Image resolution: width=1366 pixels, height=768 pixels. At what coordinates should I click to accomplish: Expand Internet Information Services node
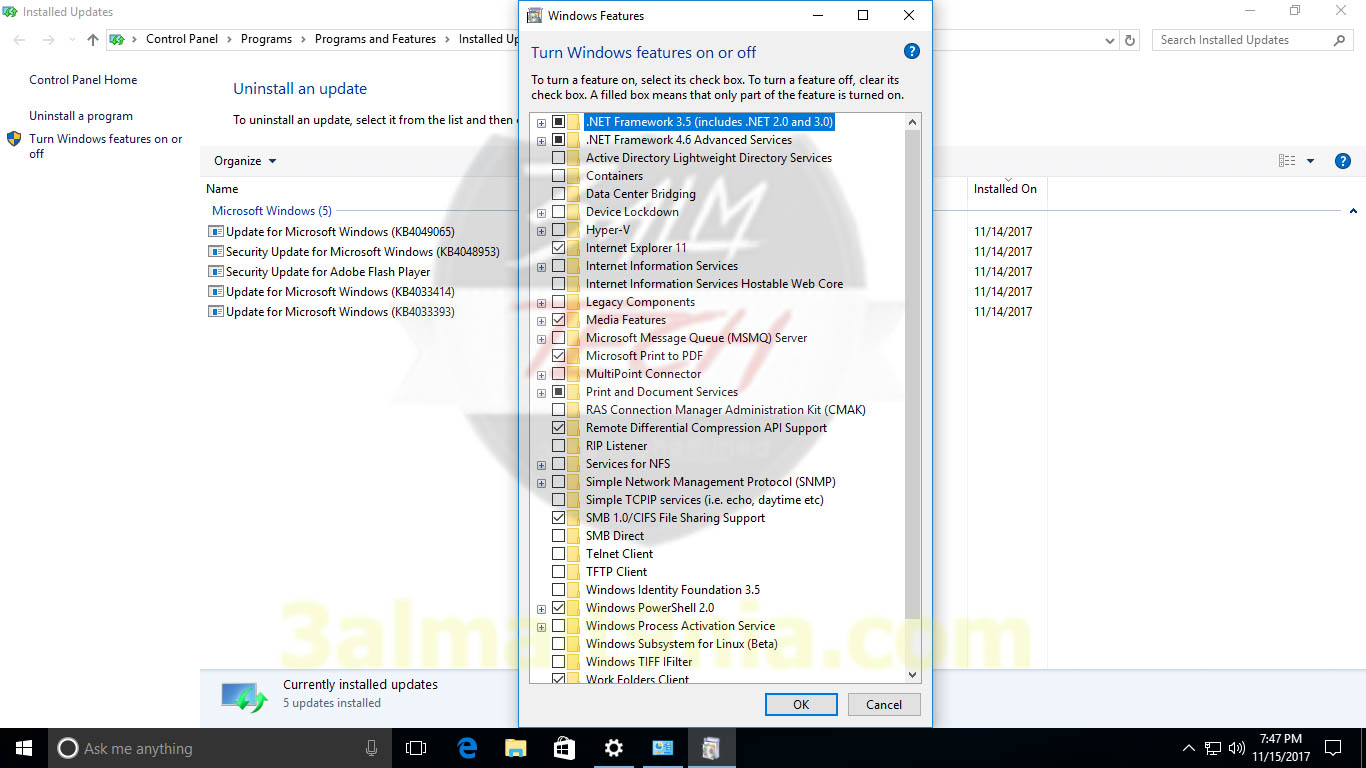pos(542,267)
